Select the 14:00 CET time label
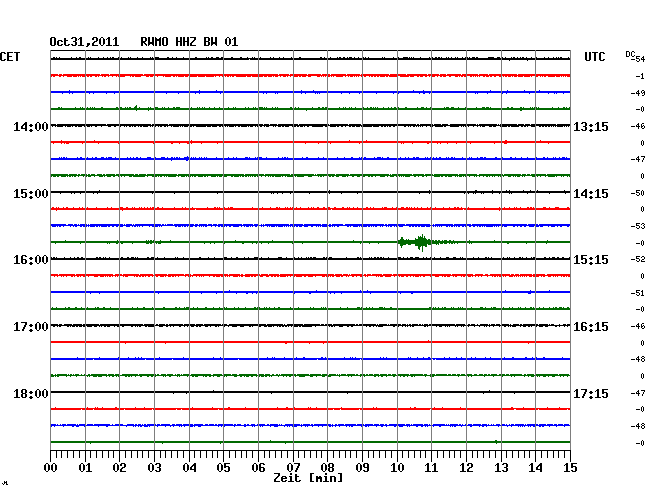This screenshot has height=494, width=650. coord(31,127)
